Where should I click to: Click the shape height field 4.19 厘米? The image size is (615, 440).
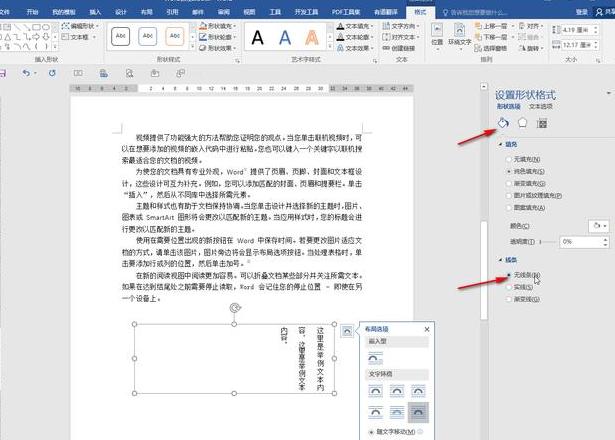(x=576, y=30)
